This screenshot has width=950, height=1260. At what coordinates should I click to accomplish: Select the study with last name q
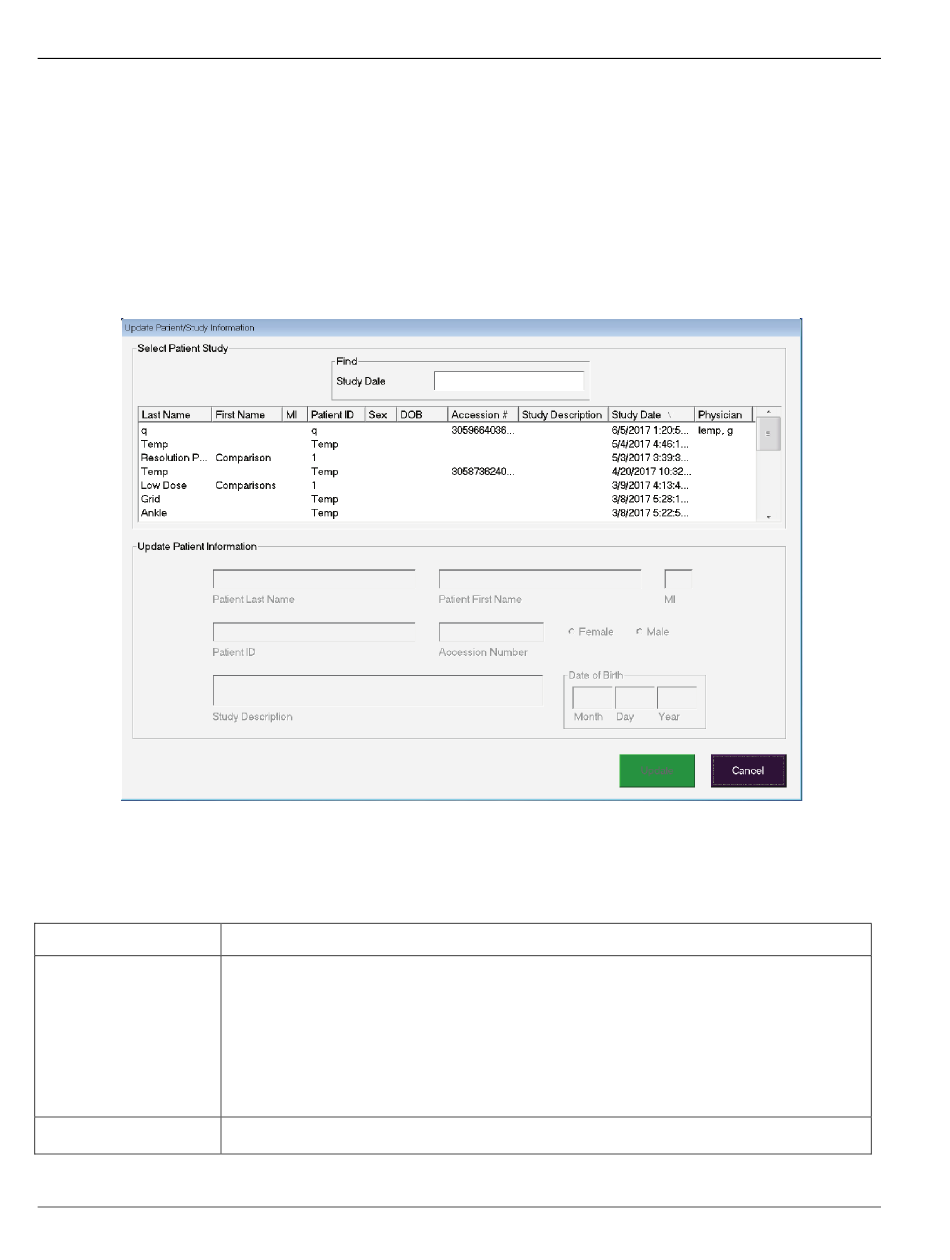[x=446, y=429]
